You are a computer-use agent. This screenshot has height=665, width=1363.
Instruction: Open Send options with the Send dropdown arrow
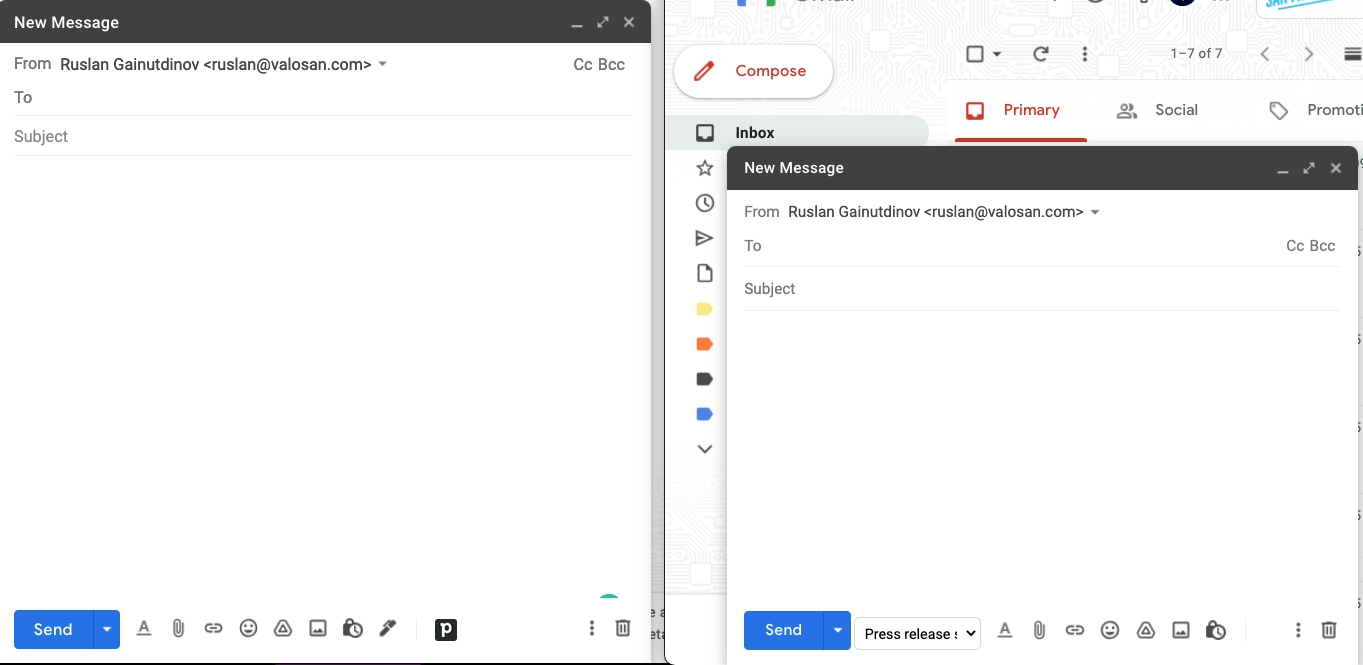click(837, 630)
